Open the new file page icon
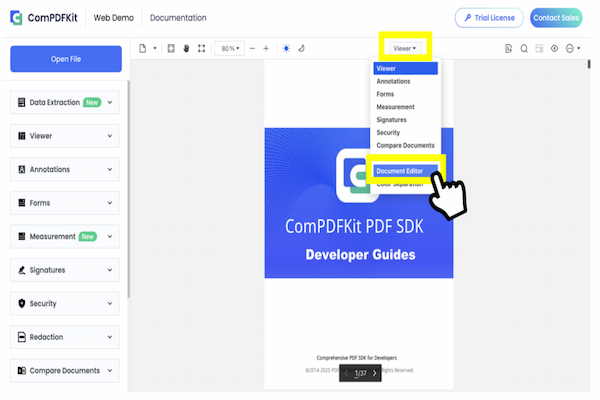 tap(143, 49)
